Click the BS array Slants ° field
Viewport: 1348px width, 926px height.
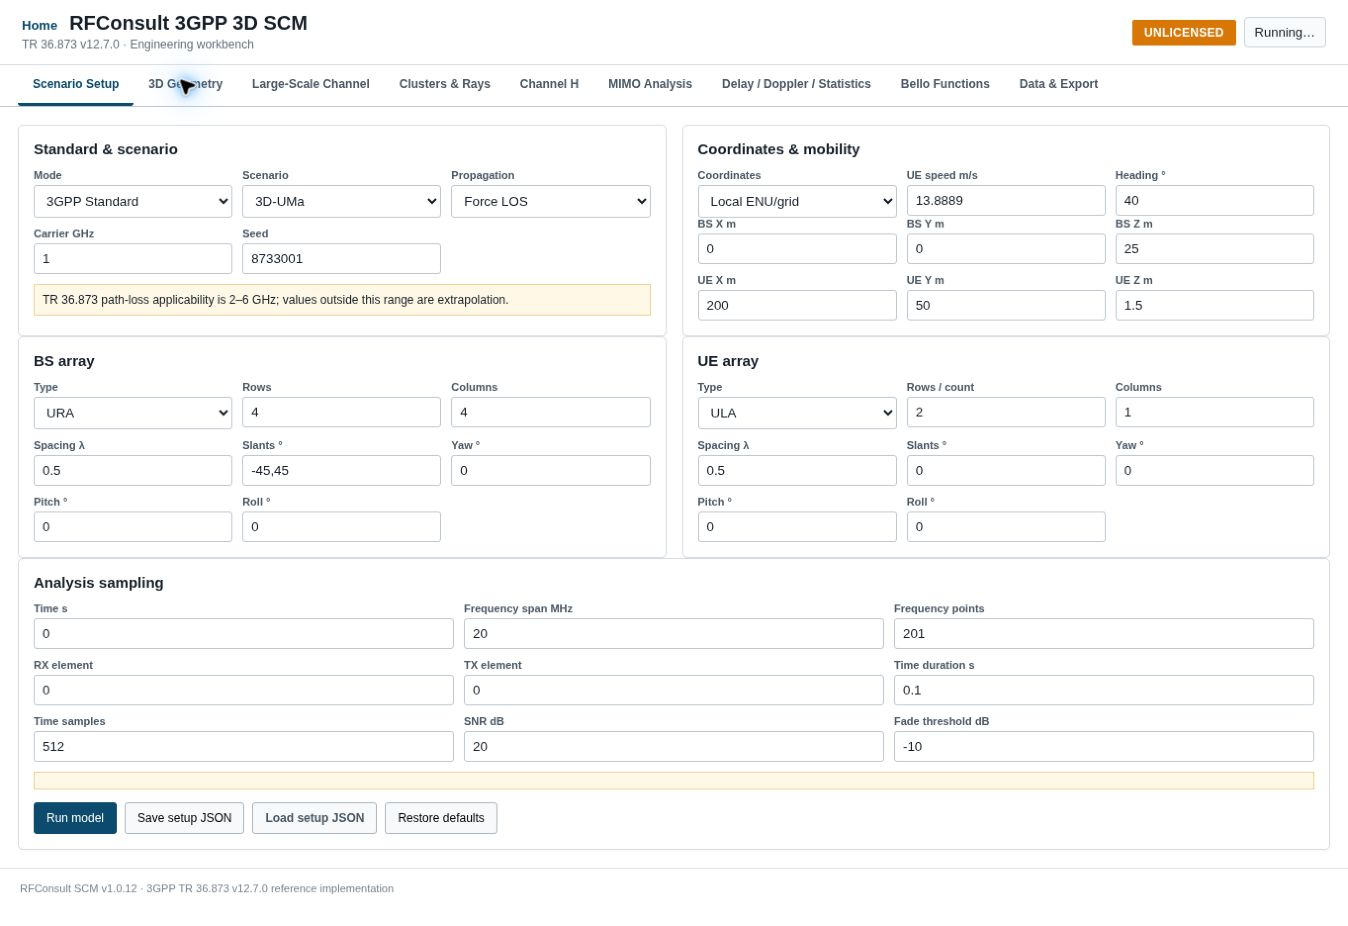(x=341, y=470)
